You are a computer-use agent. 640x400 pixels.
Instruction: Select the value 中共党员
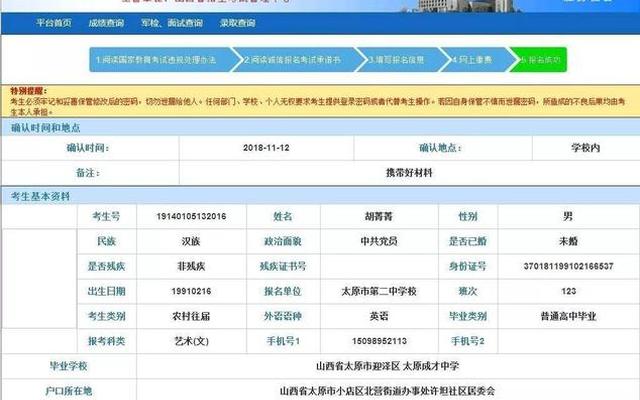379,241
